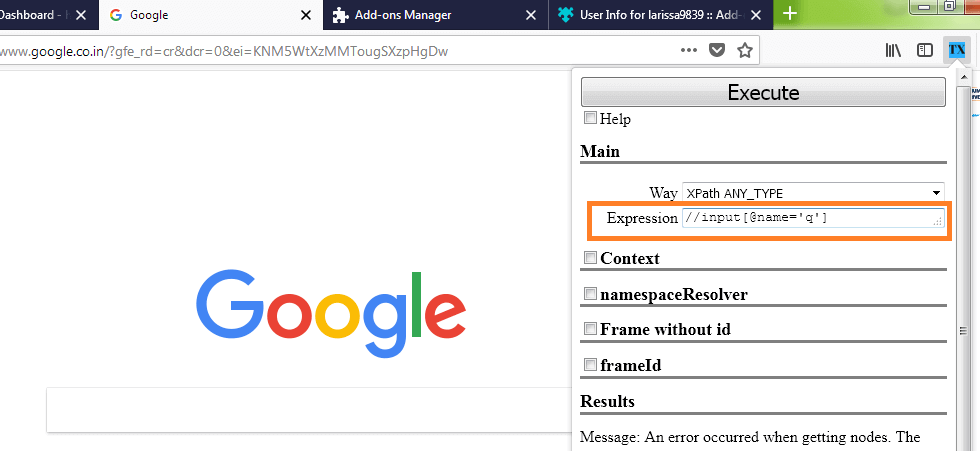Click the TX TryXPath toolbar icon

click(x=956, y=50)
